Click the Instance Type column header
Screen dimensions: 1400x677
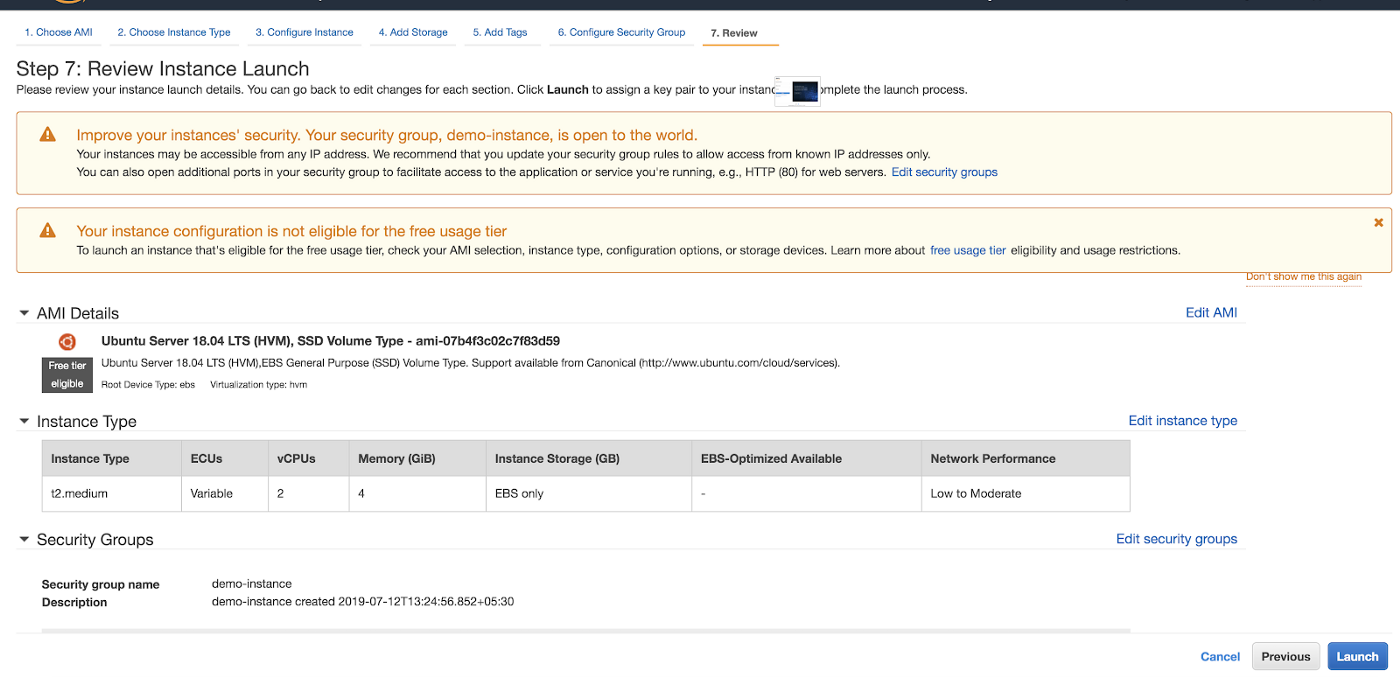pyautogui.click(x=111, y=458)
